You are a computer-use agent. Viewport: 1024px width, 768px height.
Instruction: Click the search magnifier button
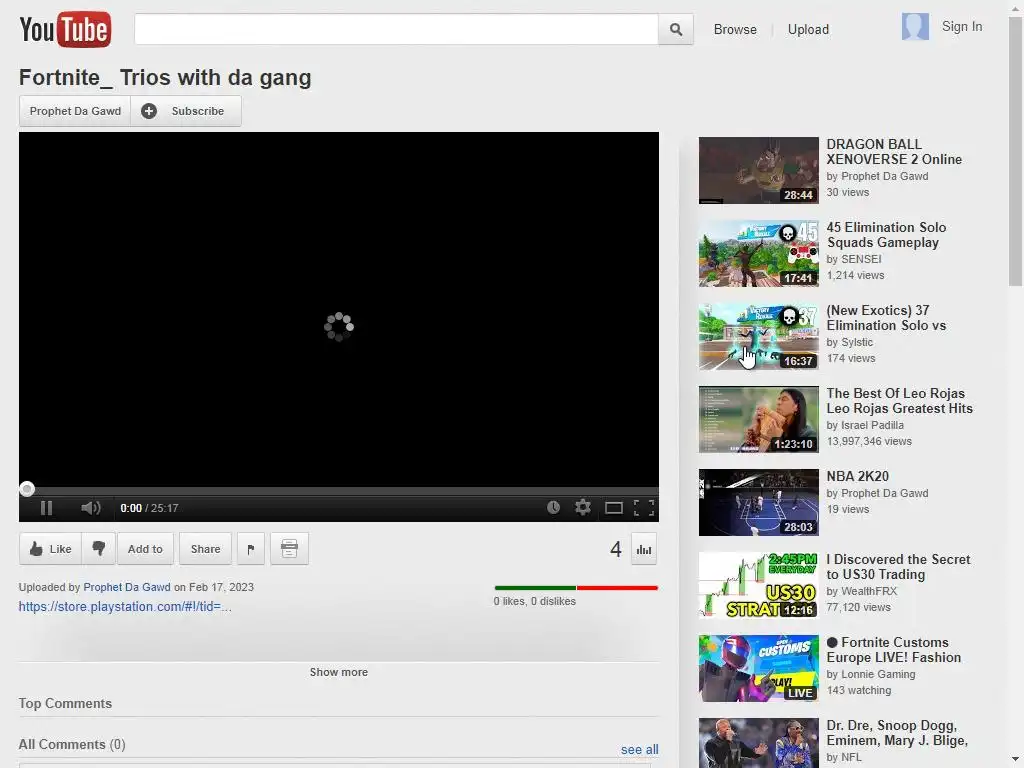(x=676, y=29)
